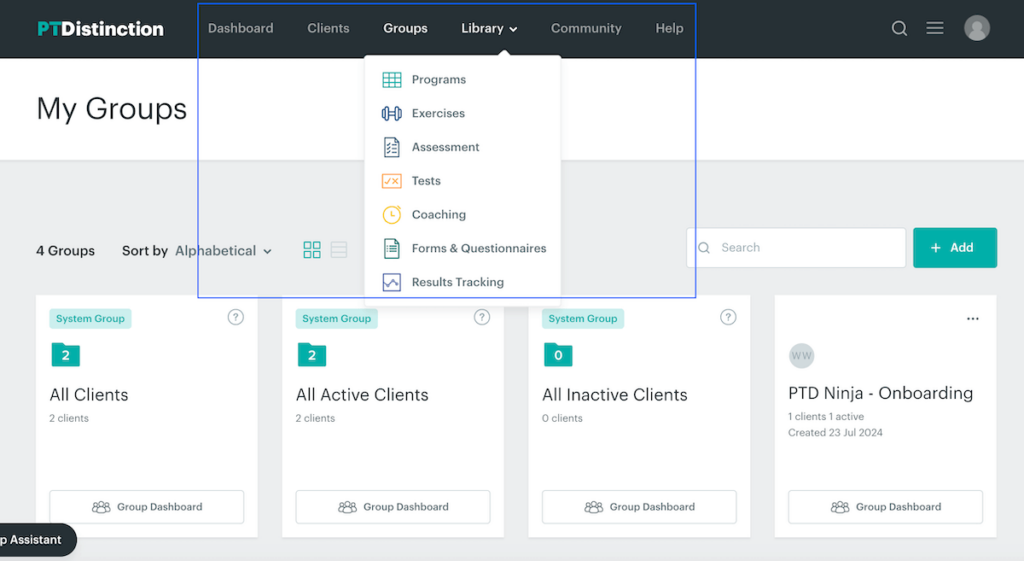Click help icon on All Inactive Clients card
This screenshot has height=561, width=1024.
[728, 317]
